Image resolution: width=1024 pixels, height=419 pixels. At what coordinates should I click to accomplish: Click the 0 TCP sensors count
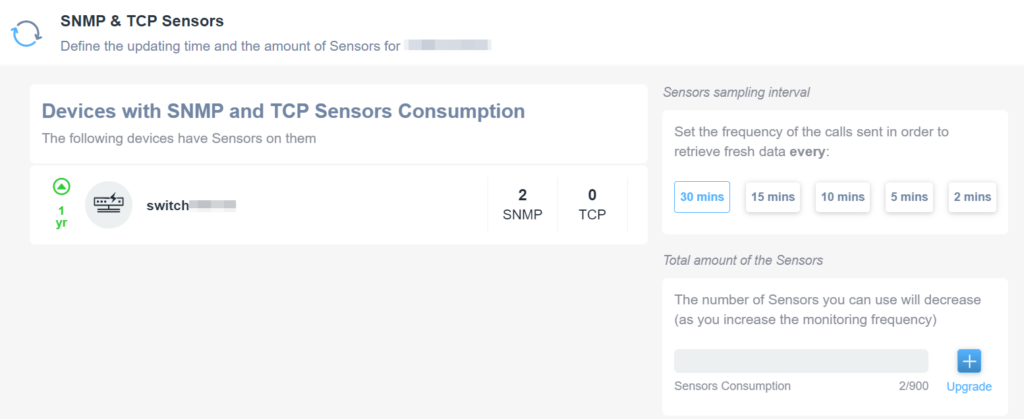pos(592,204)
